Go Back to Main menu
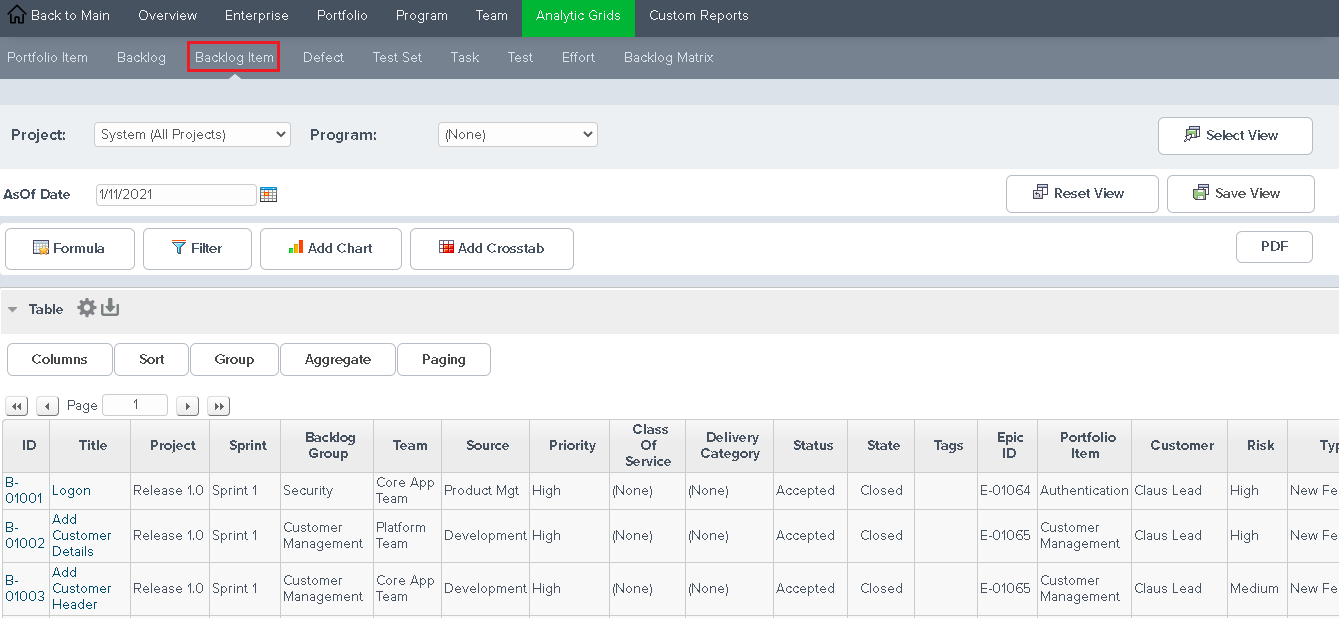The width and height of the screenshot is (1339, 621). 70,16
